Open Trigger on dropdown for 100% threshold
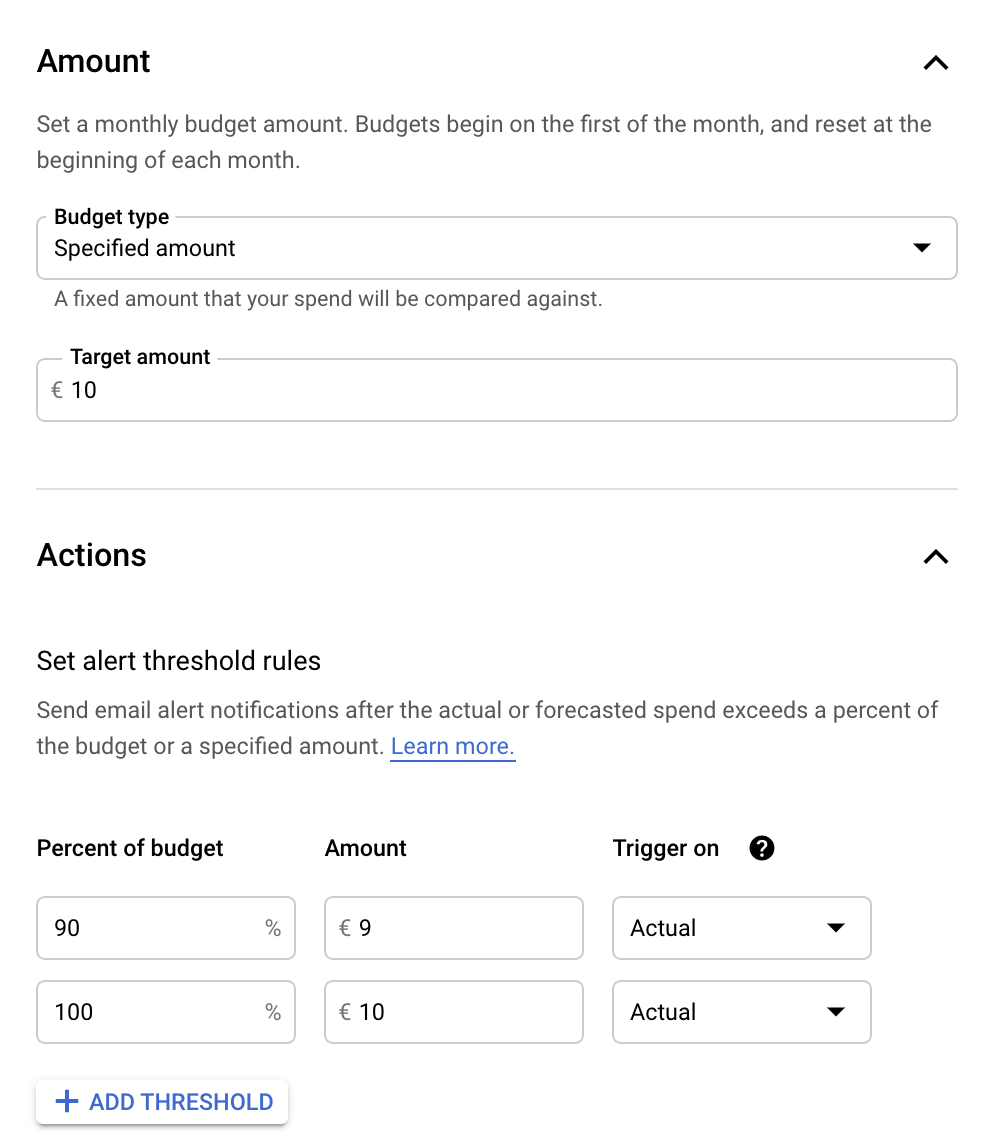Screen dimensions: 984x1132 tap(741, 1012)
